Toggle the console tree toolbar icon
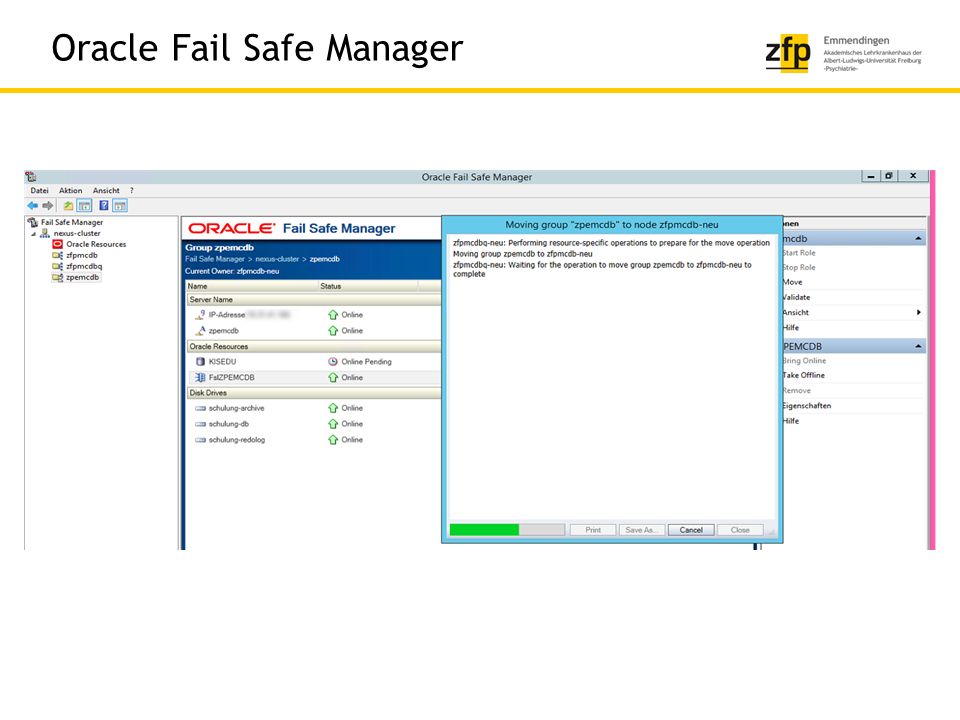 coord(84,206)
